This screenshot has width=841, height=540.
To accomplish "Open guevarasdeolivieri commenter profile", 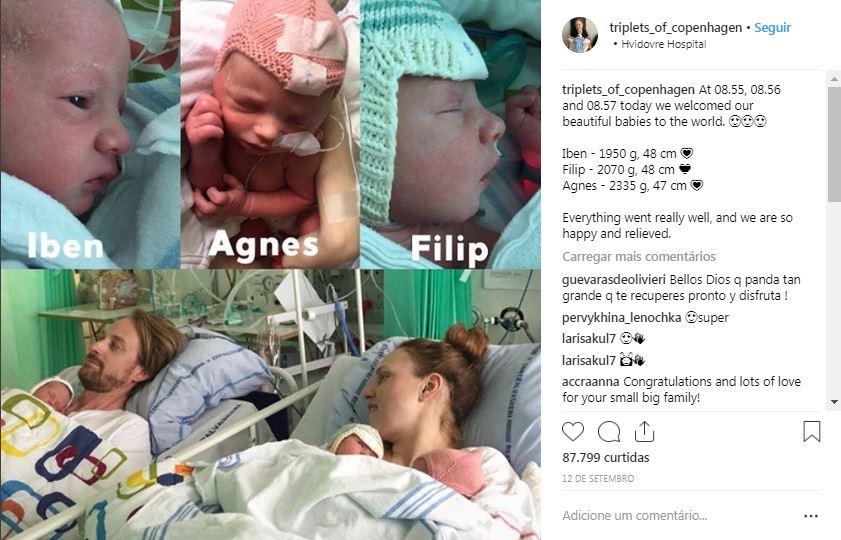I will point(614,279).
